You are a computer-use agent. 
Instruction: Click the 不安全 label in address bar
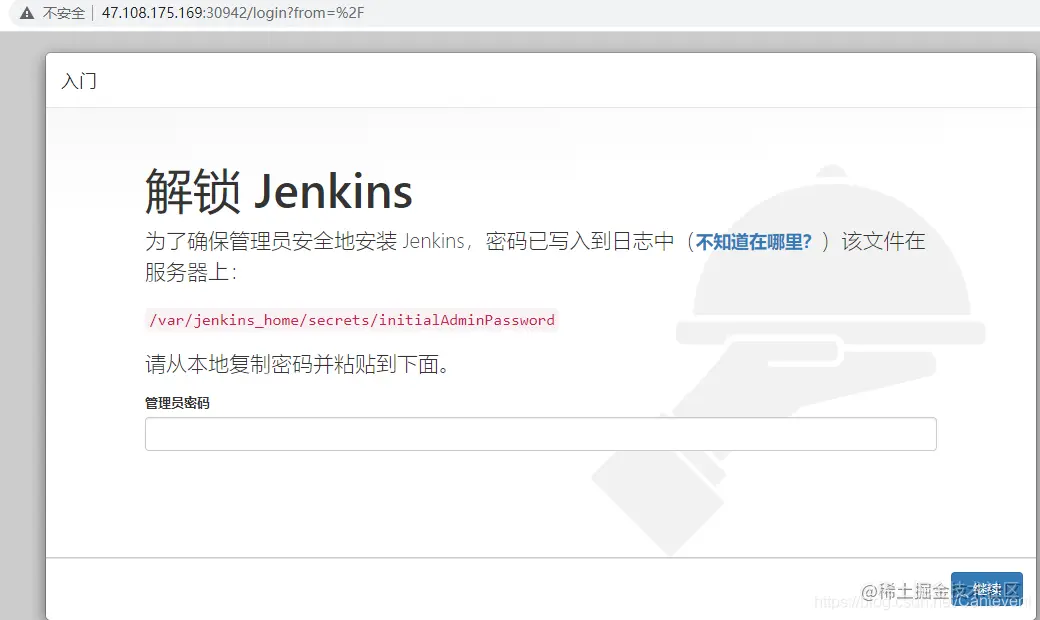[x=64, y=13]
